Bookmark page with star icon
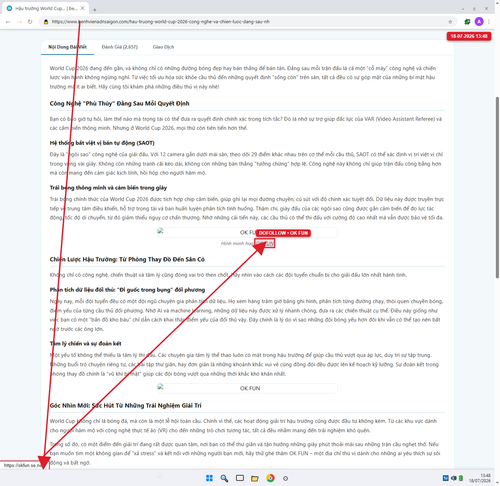The width and height of the screenshot is (500, 486). click(x=450, y=22)
